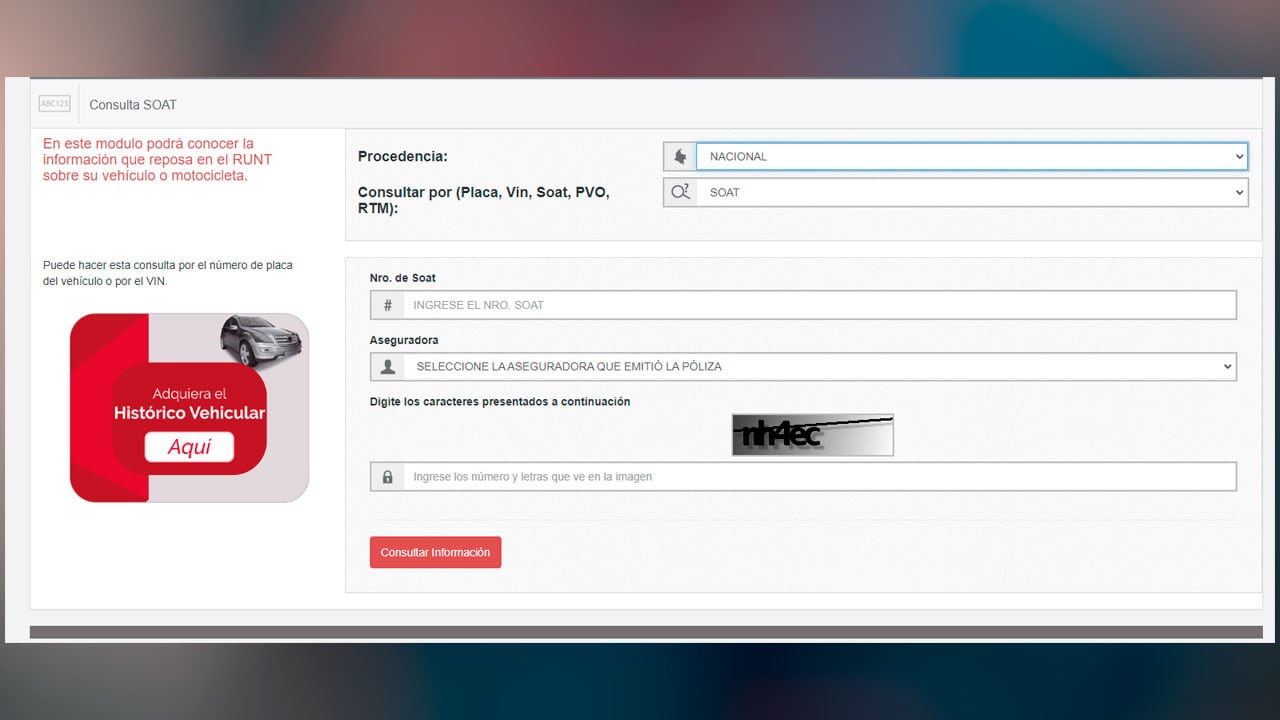Click the hash icon beside the SOAT number field
Viewport: 1280px width, 720px height.
coord(387,305)
